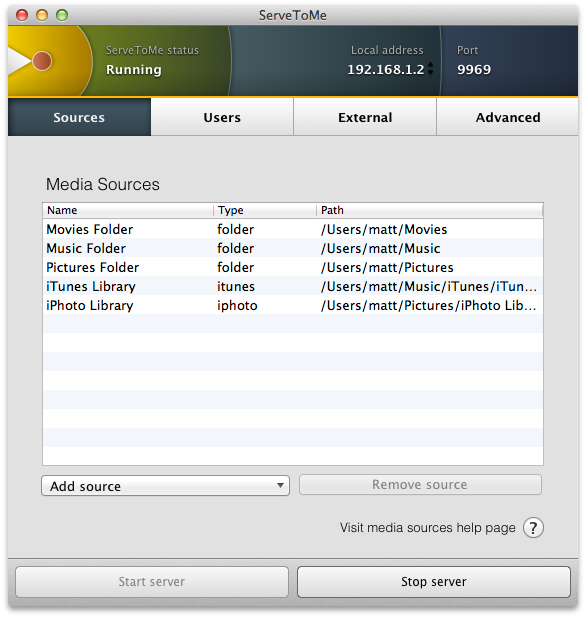The image size is (586, 618).
Task: Sort by the Path column header
Action: (x=430, y=210)
